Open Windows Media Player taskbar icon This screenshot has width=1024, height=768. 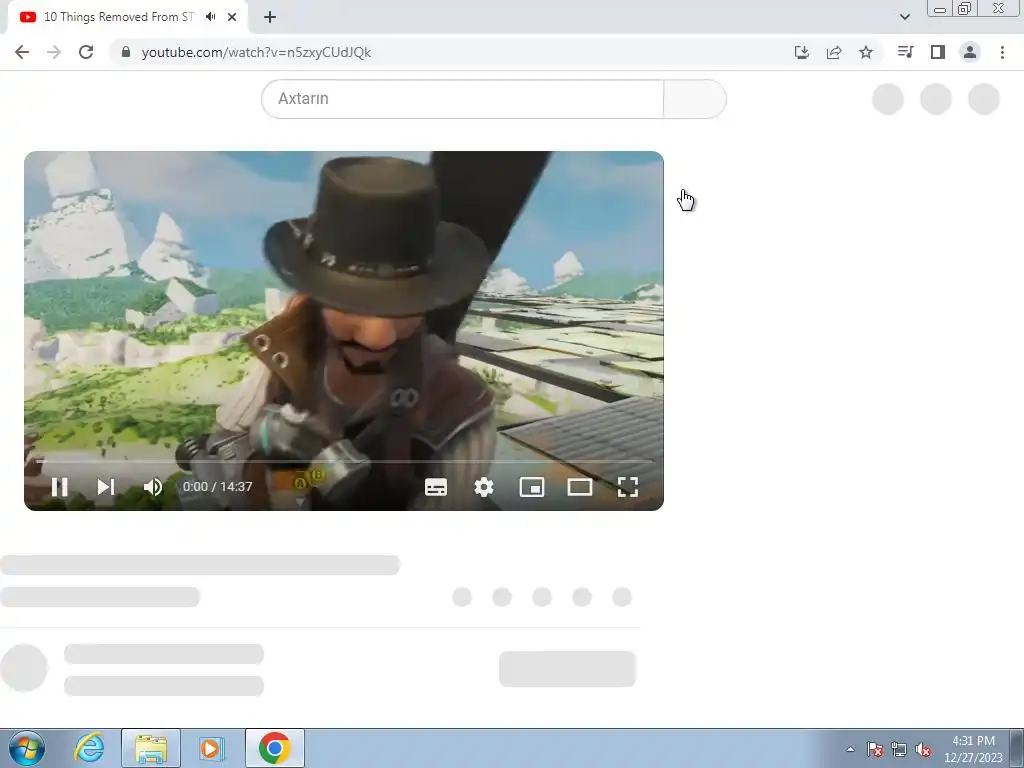click(x=211, y=748)
